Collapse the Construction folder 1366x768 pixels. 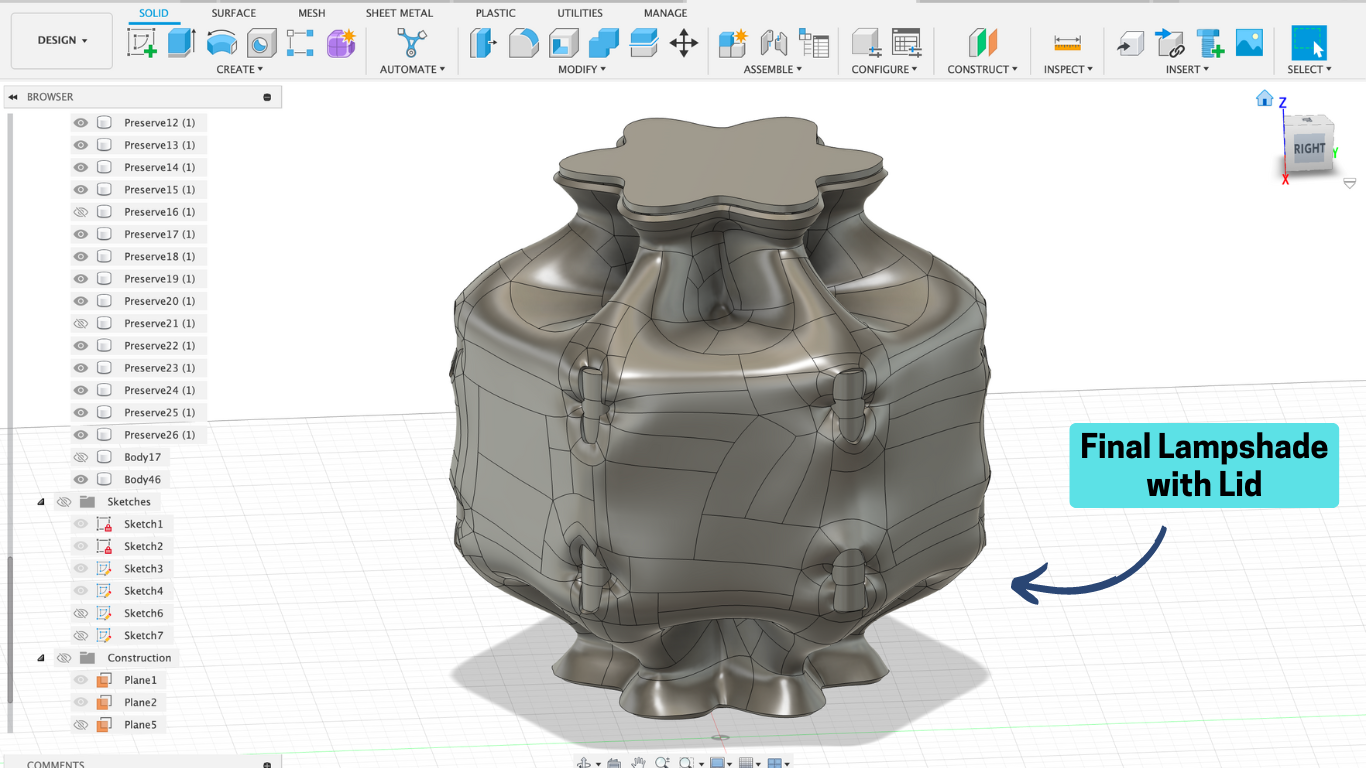(41, 658)
